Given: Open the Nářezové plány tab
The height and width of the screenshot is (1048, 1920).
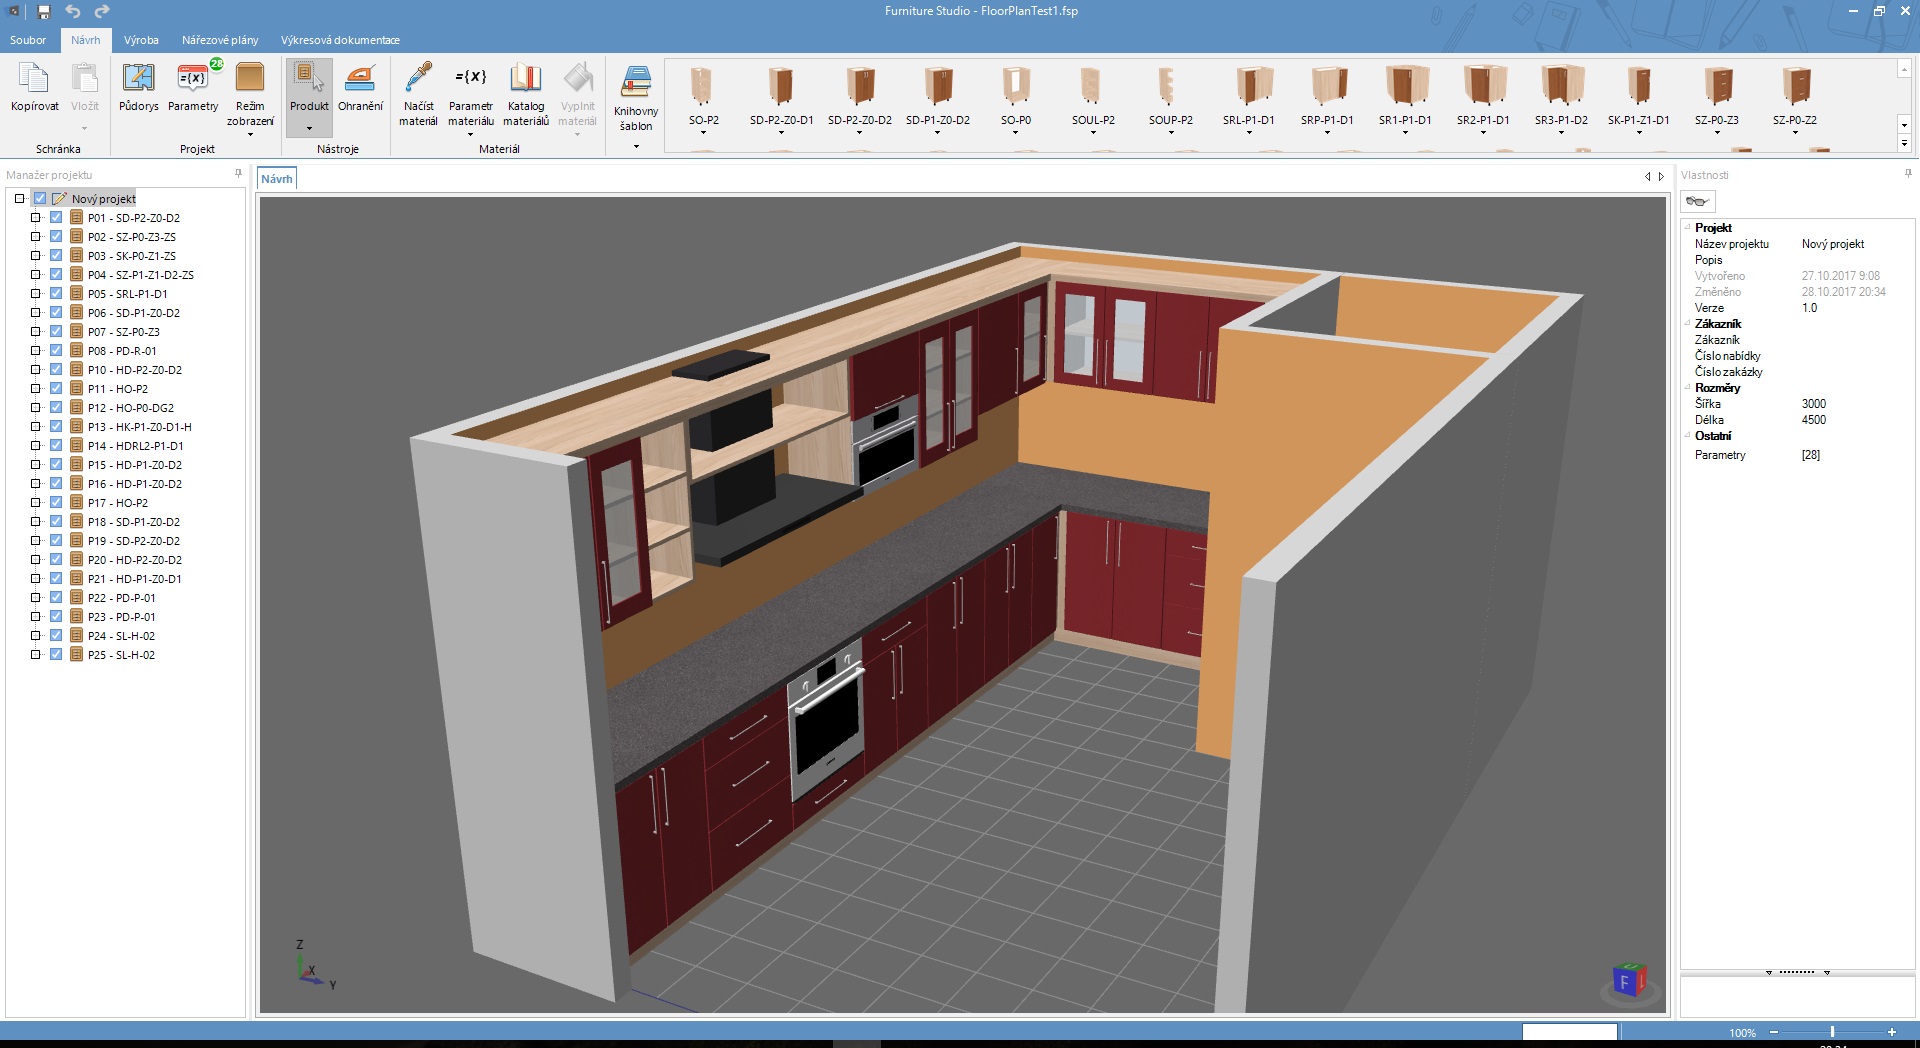Looking at the screenshot, I should point(220,40).
